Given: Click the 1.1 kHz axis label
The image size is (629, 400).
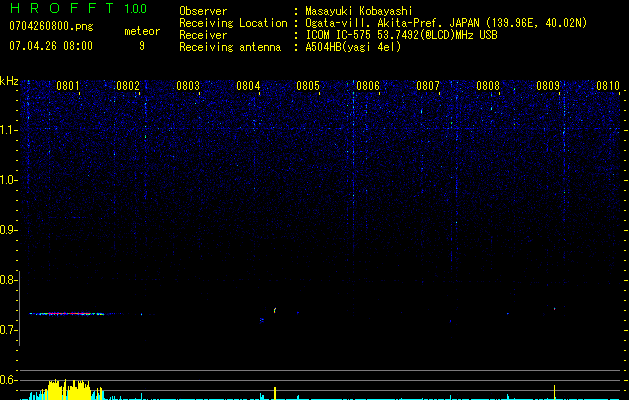Looking at the screenshot, I should (8, 130).
